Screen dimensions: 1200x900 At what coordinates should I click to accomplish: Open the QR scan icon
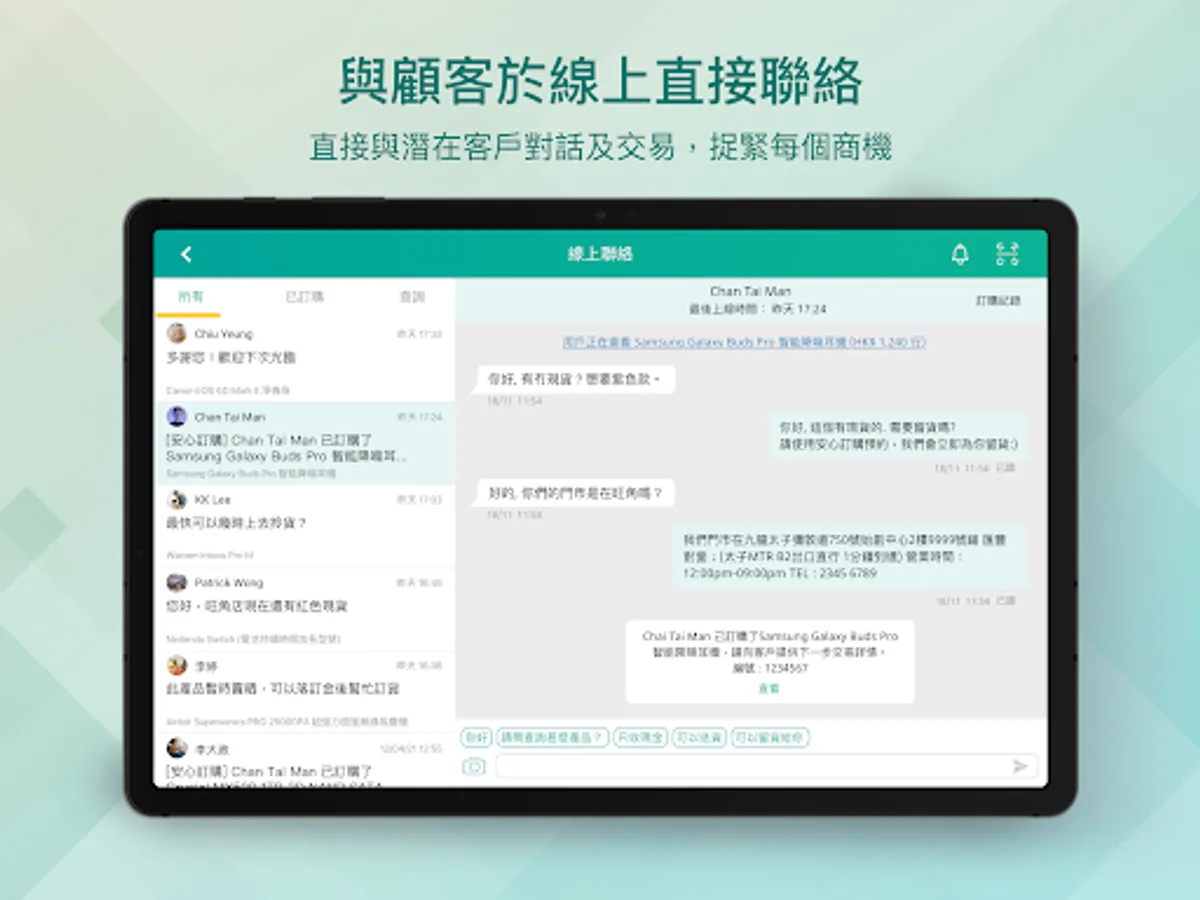(x=1007, y=254)
